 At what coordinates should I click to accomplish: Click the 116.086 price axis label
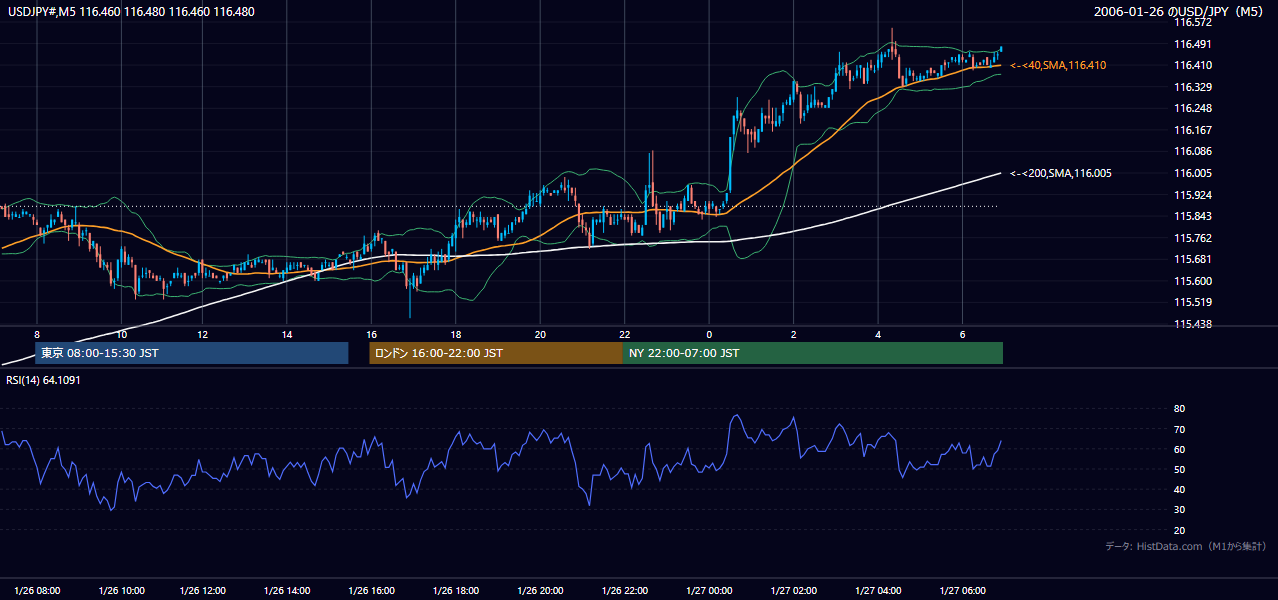pyautogui.click(x=1191, y=151)
